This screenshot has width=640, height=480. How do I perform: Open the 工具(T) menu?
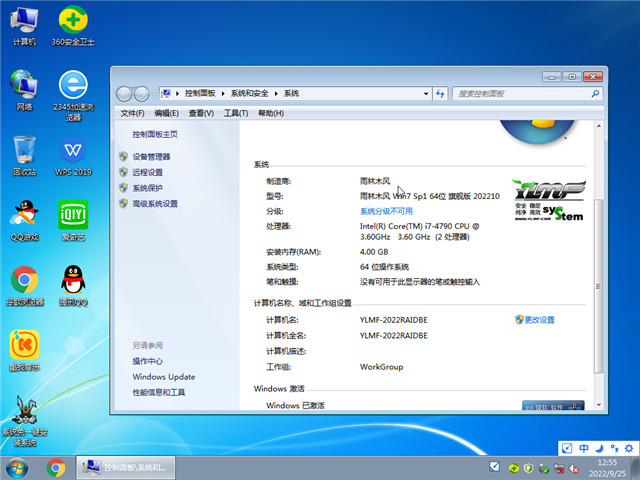(x=235, y=113)
